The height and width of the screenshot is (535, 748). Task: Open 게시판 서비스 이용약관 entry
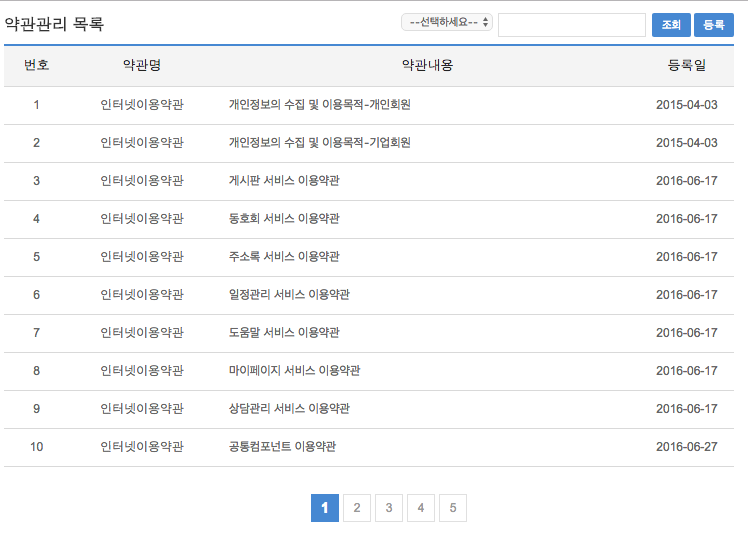(x=284, y=181)
